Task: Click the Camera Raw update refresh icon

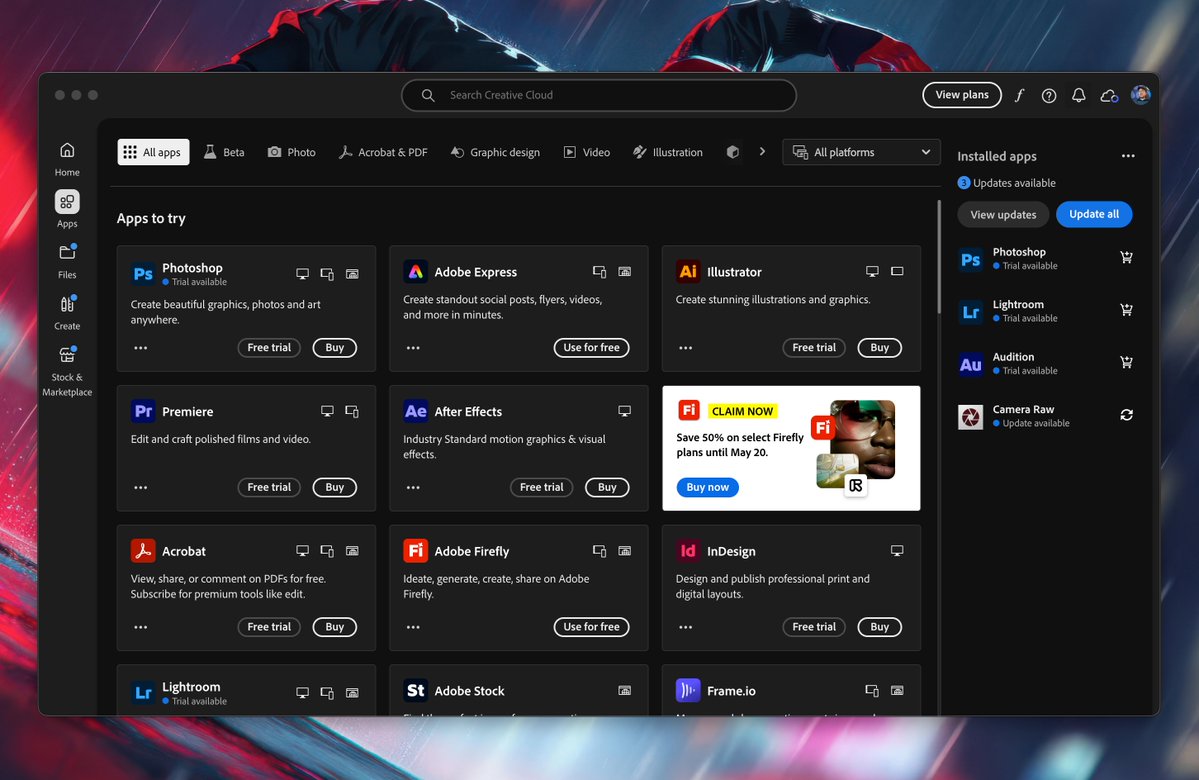Action: tap(1126, 414)
